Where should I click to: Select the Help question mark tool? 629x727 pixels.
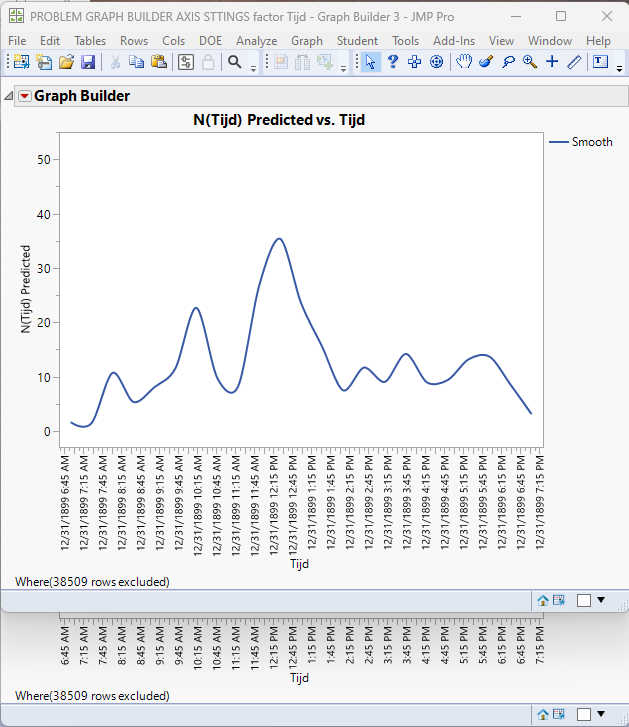coord(393,62)
